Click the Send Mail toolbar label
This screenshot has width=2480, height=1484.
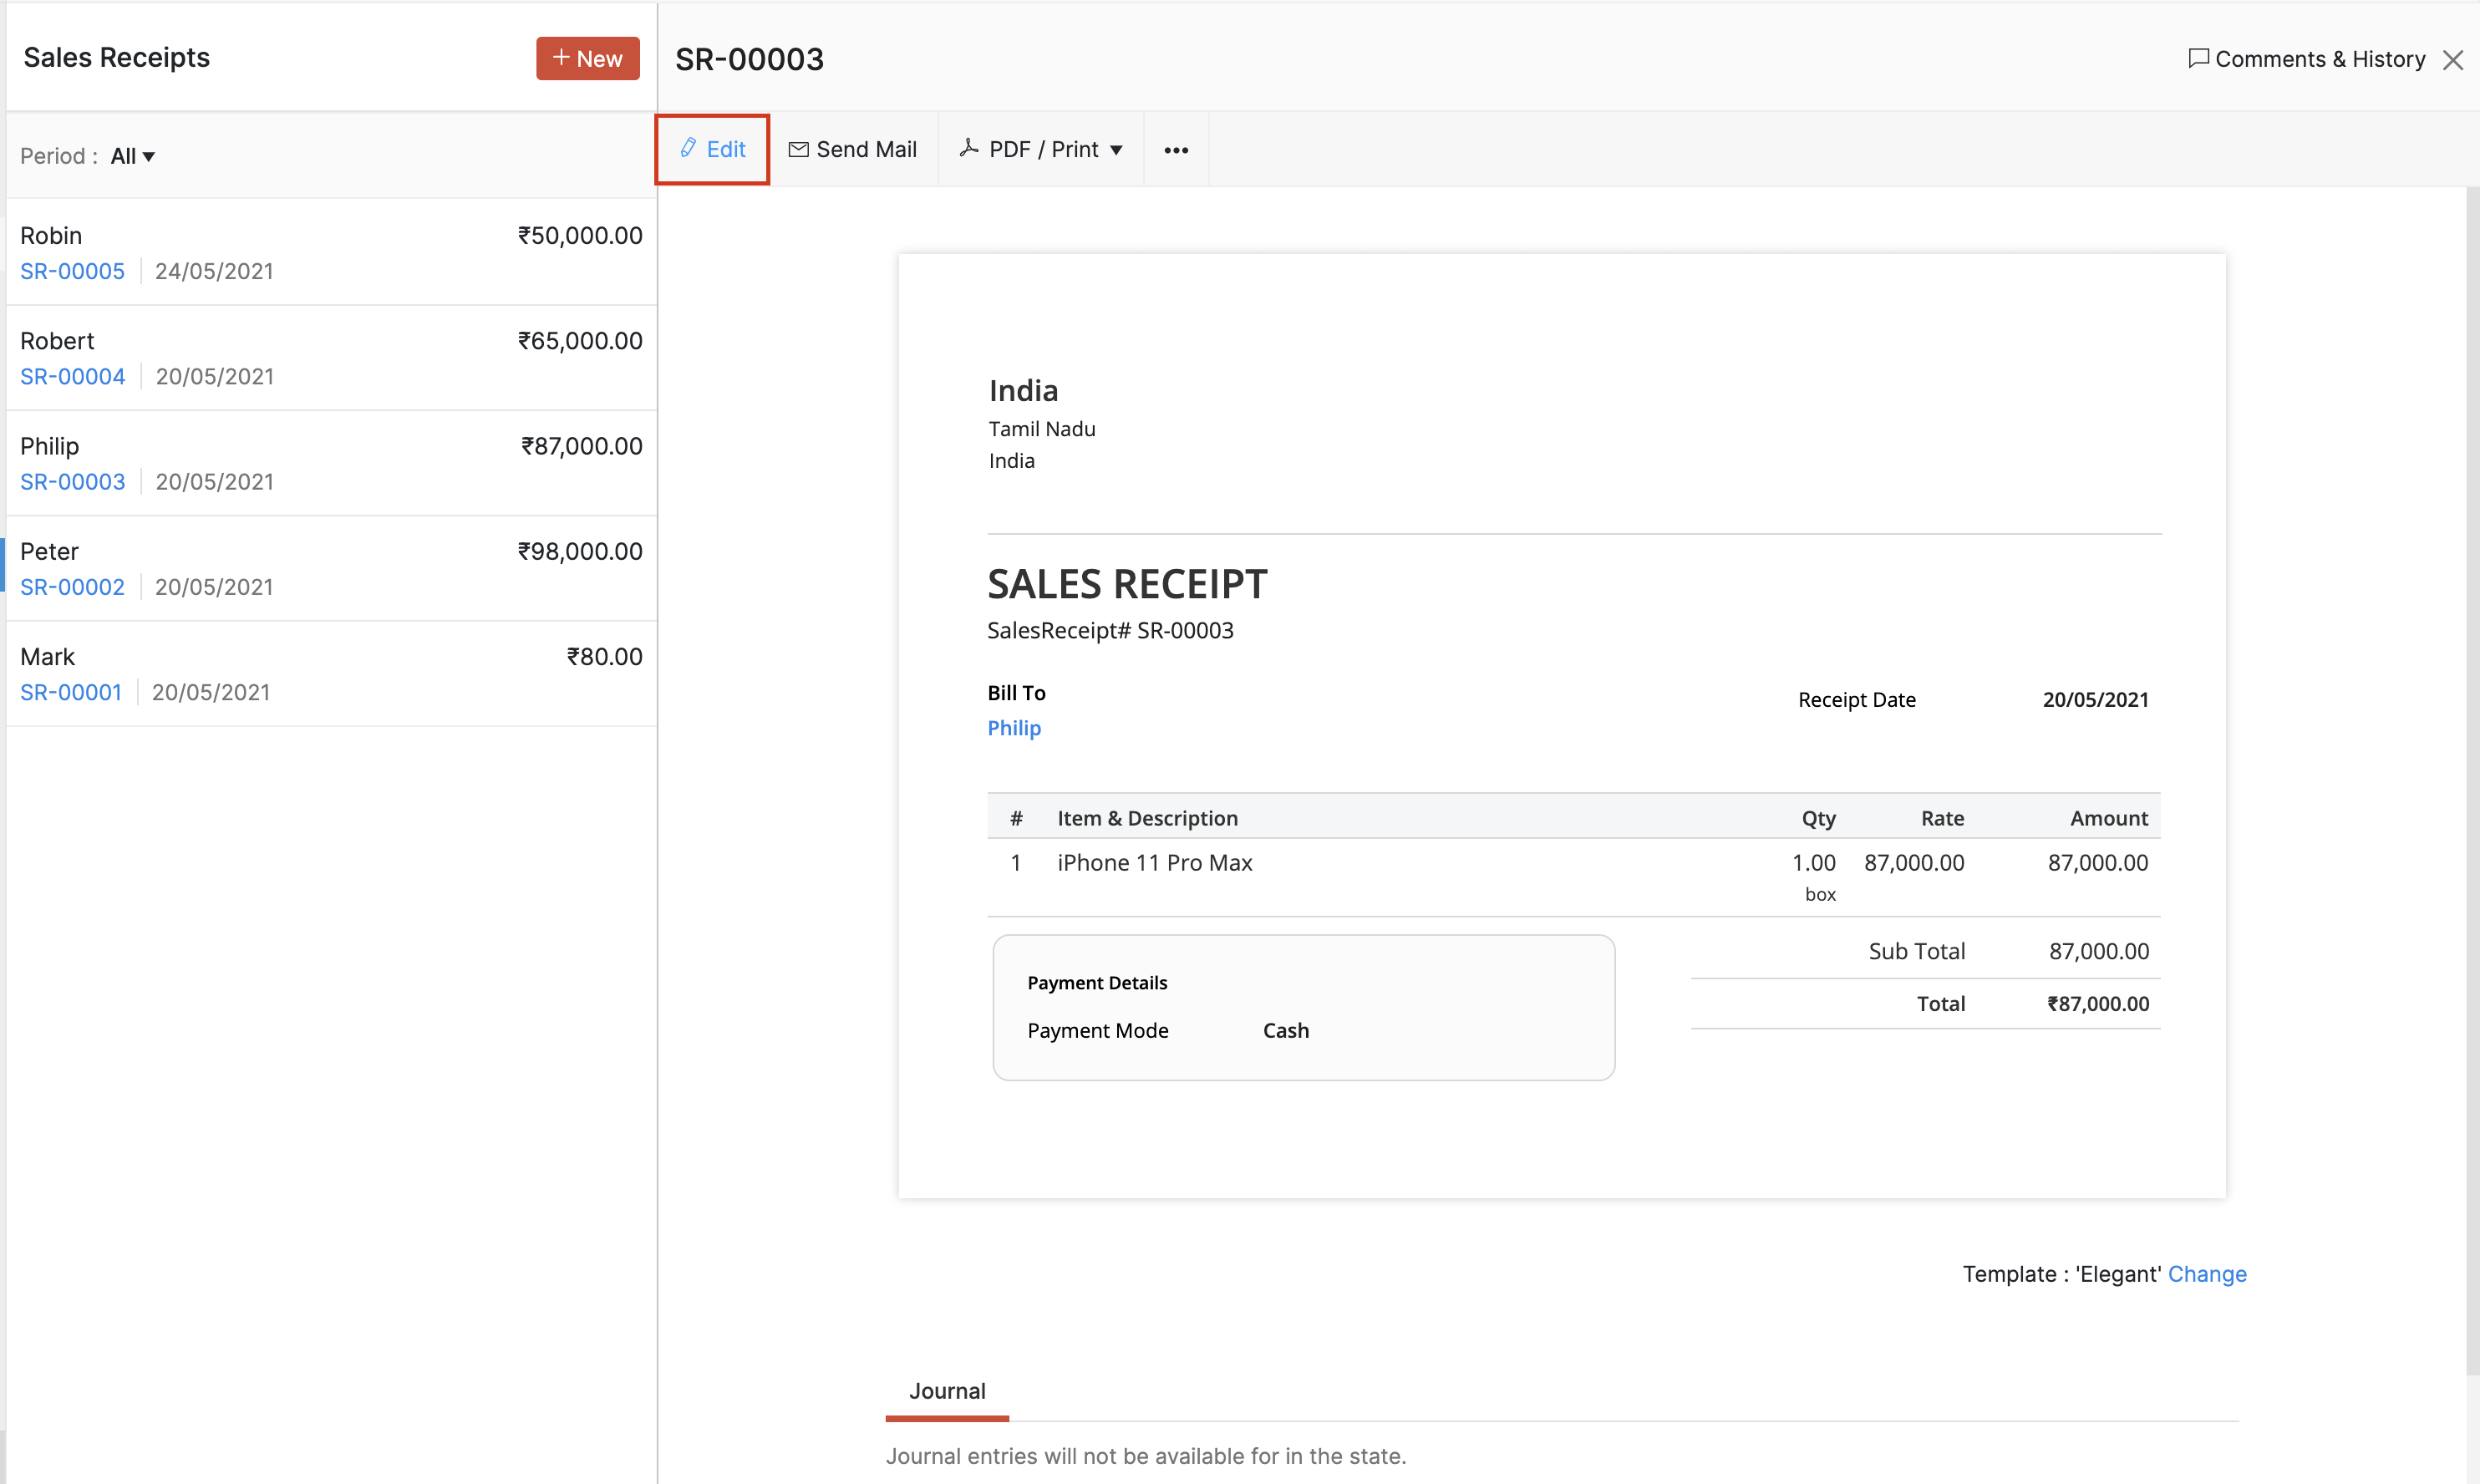pos(866,149)
